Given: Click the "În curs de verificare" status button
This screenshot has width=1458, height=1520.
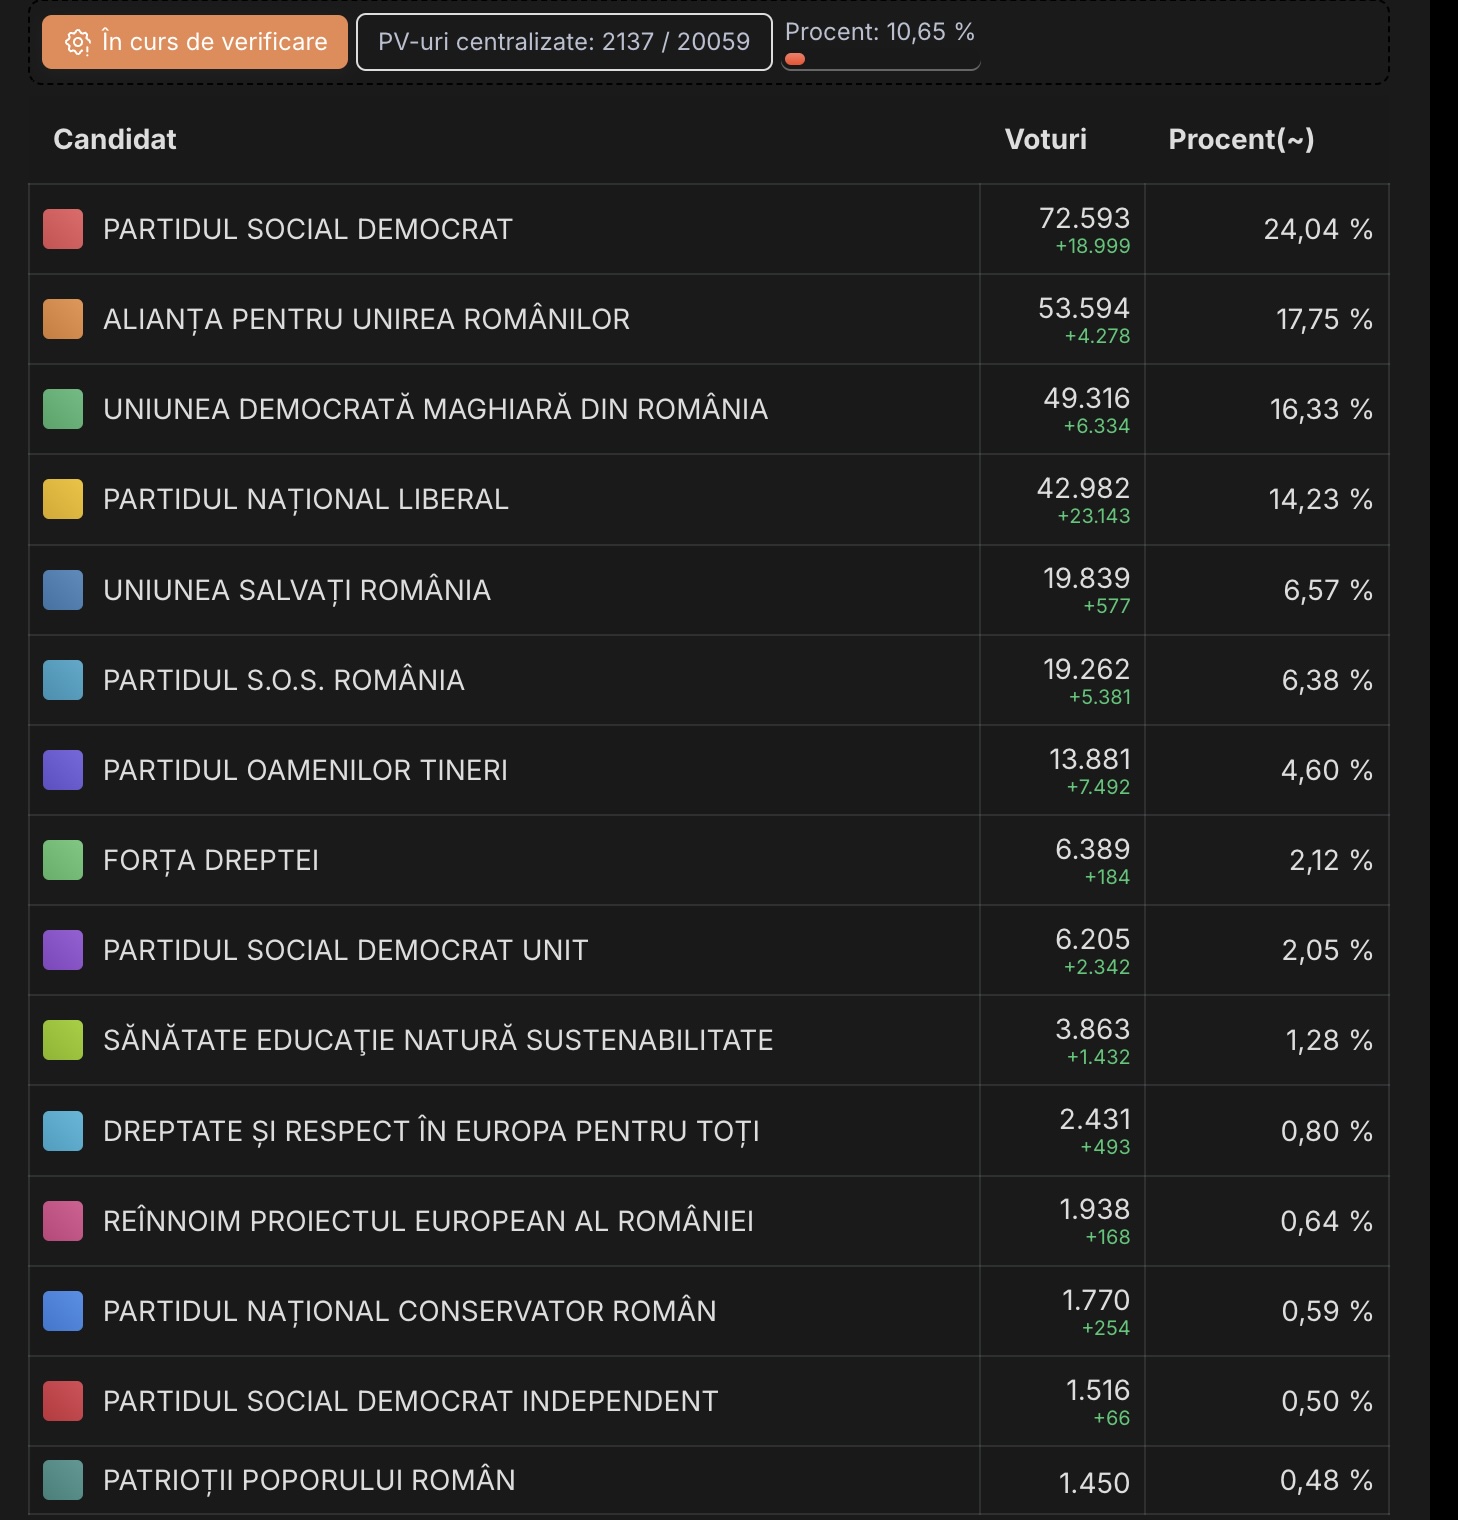Looking at the screenshot, I should 195,42.
